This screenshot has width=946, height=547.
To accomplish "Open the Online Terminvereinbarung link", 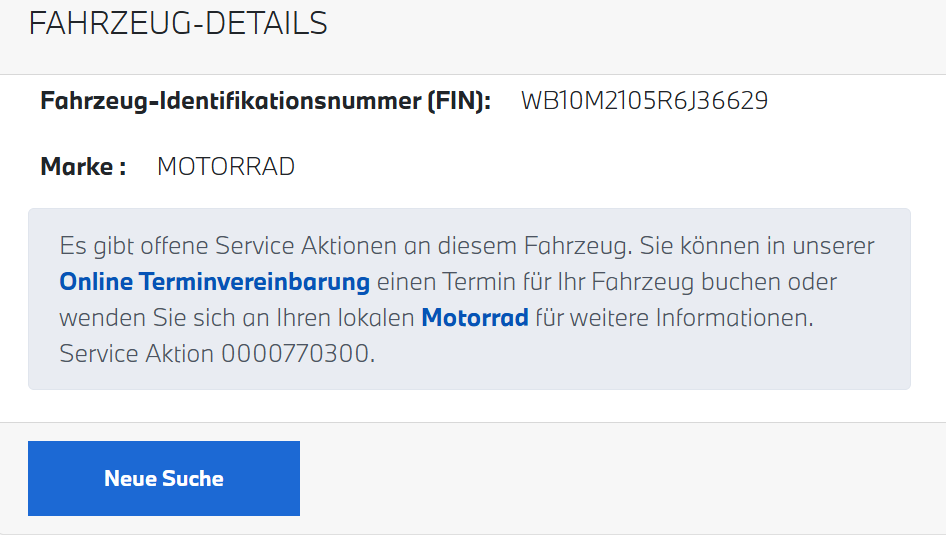I will click(214, 282).
